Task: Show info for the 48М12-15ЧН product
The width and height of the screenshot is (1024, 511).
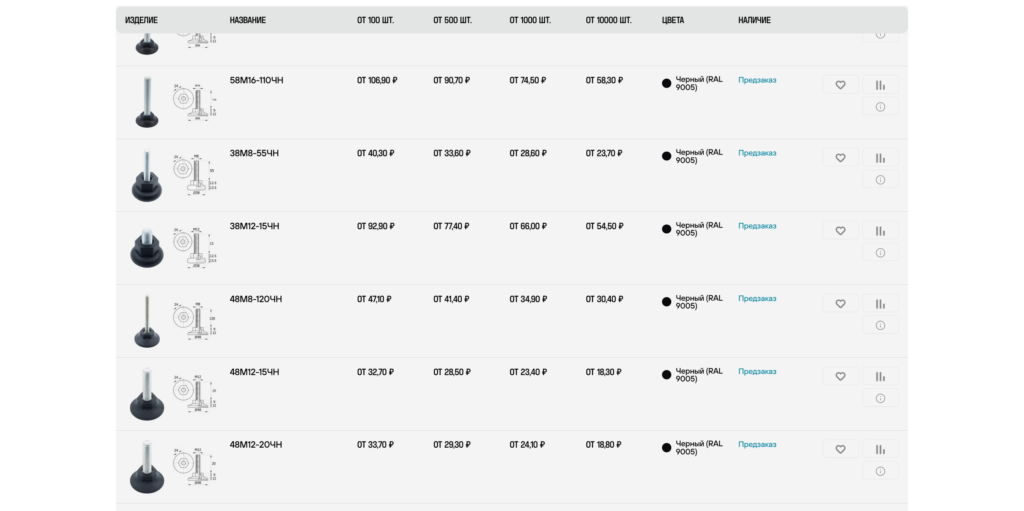Action: pos(880,398)
